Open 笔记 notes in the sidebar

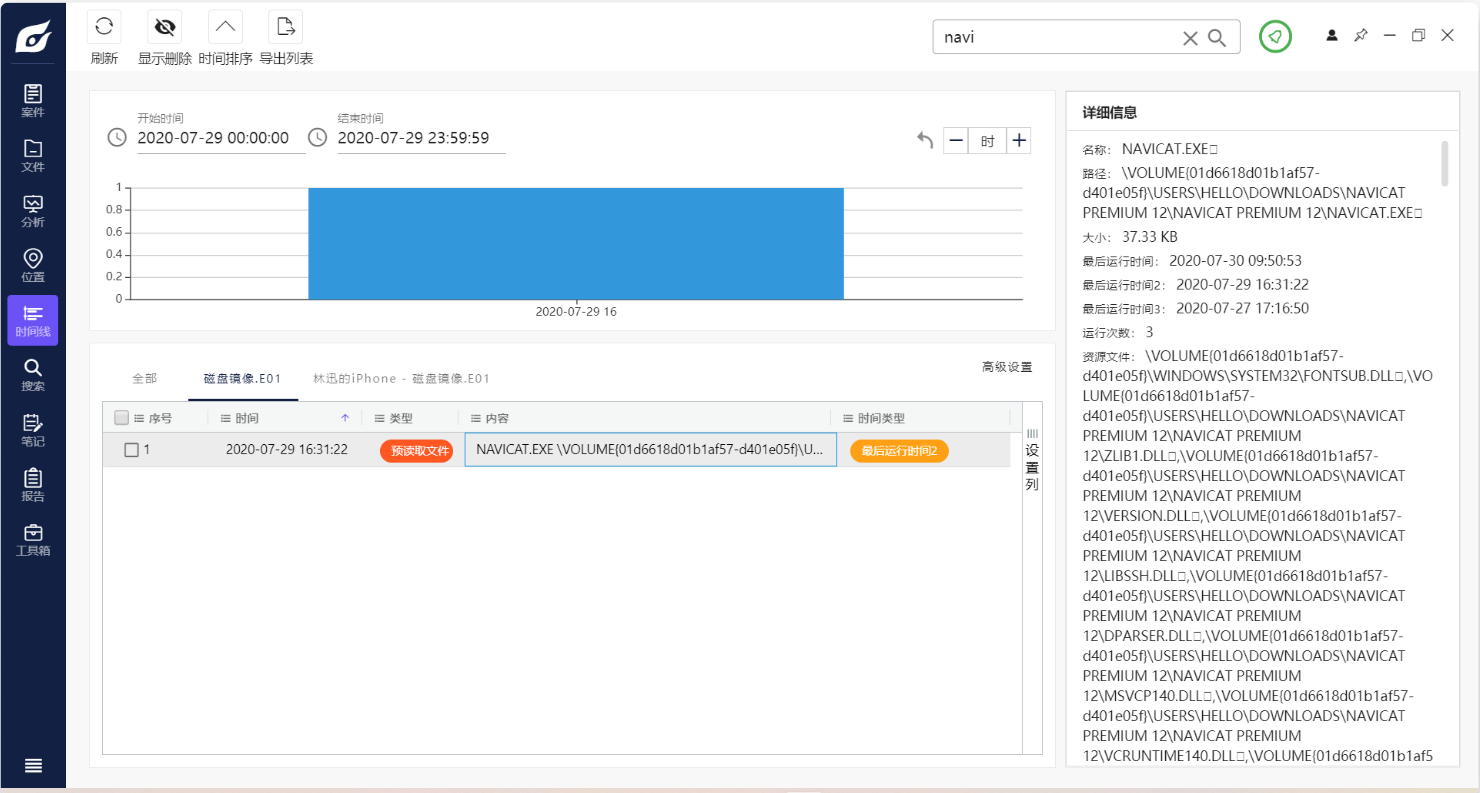(33, 430)
